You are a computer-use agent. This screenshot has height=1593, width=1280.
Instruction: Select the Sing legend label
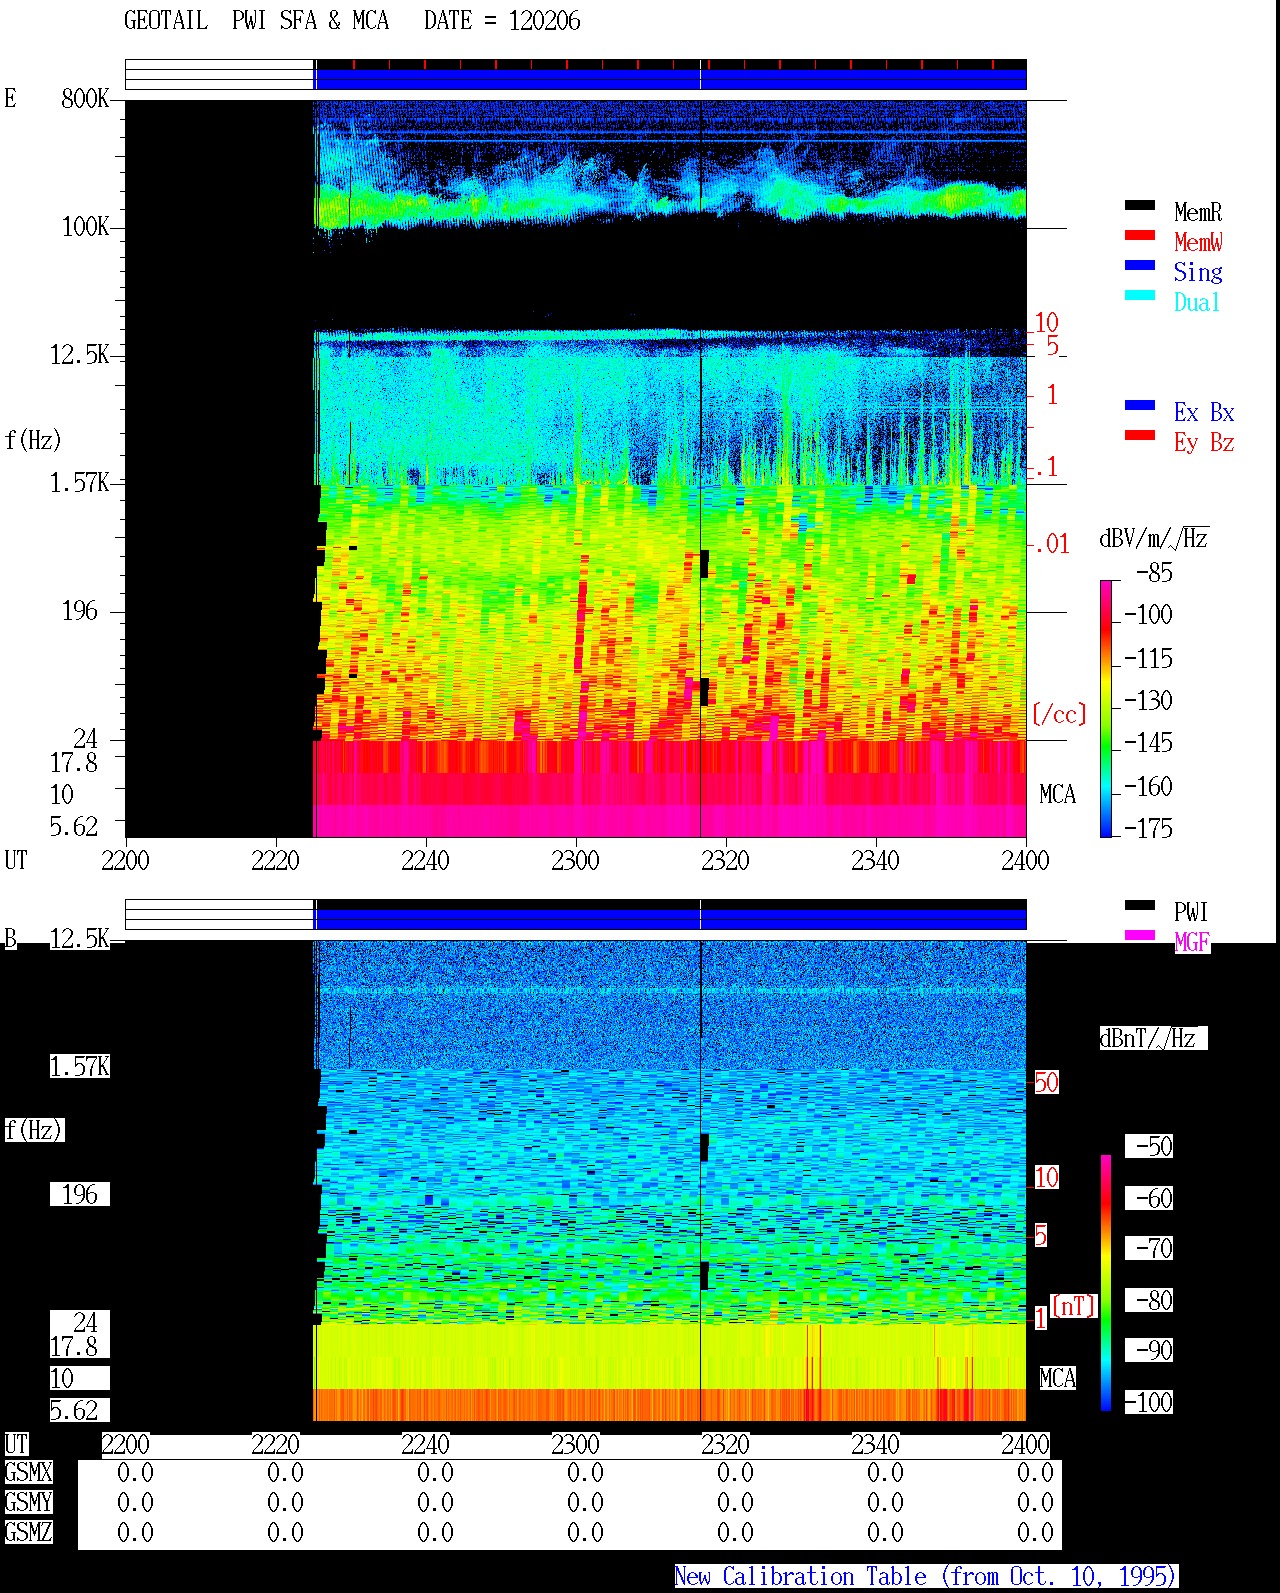point(1198,272)
